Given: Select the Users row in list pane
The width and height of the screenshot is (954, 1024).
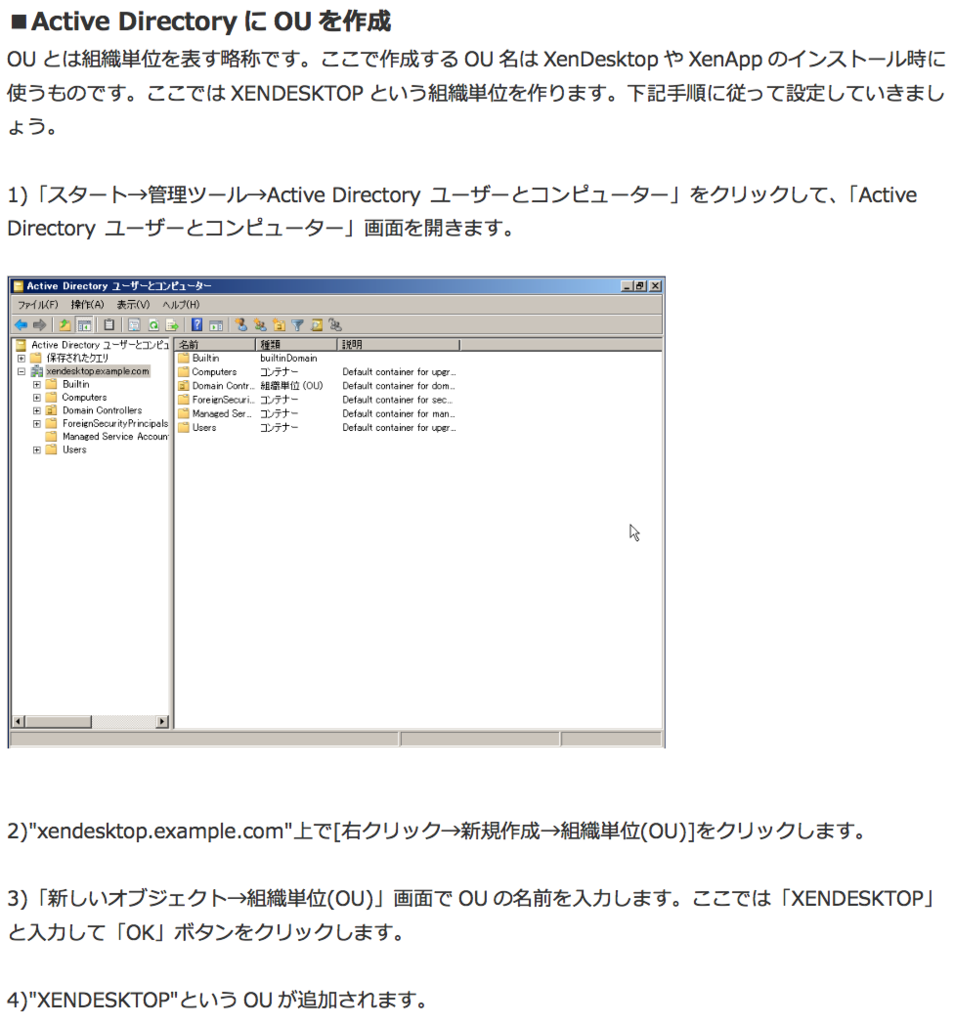Looking at the screenshot, I should point(204,427).
